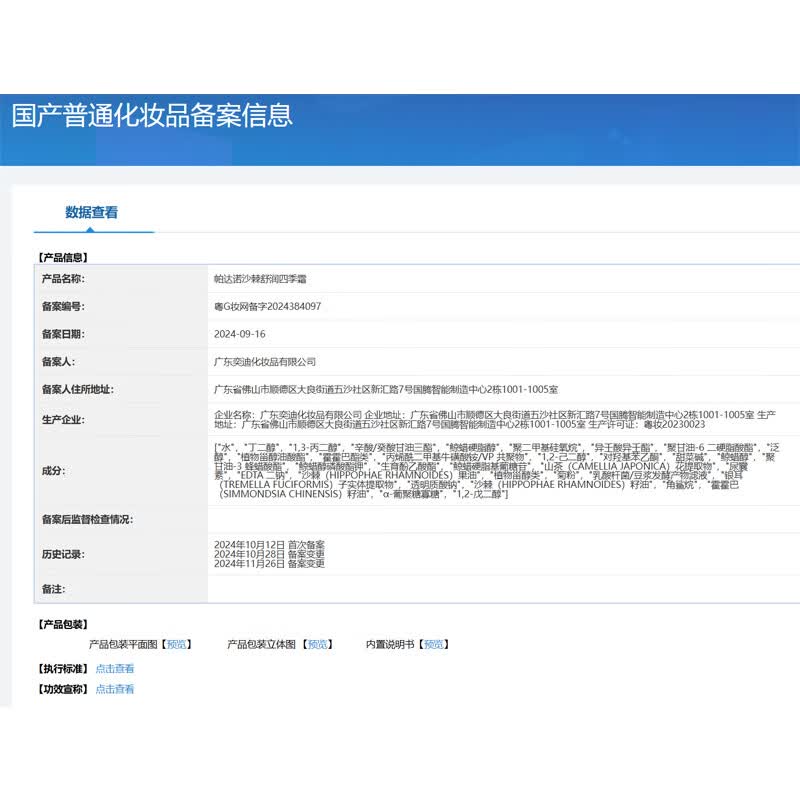Image resolution: width=800 pixels, height=800 pixels.
Task: Select filer name 广东奕迪化妆品有限公司
Action: click(265, 362)
